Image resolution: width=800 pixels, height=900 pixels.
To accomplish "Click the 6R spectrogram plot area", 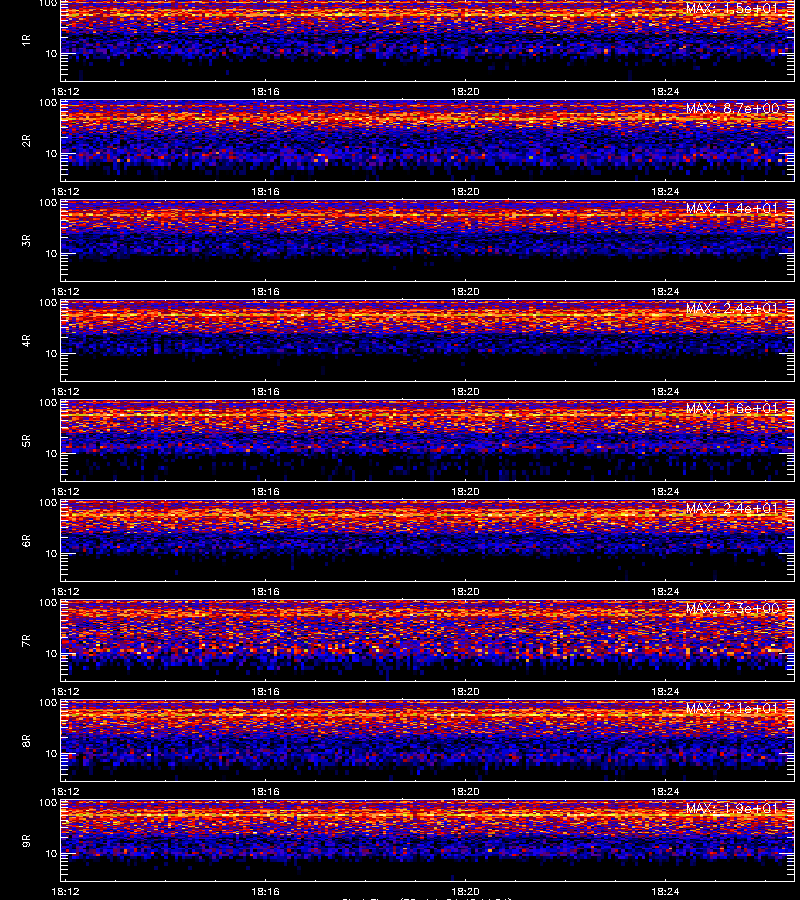I will click(x=428, y=540).
